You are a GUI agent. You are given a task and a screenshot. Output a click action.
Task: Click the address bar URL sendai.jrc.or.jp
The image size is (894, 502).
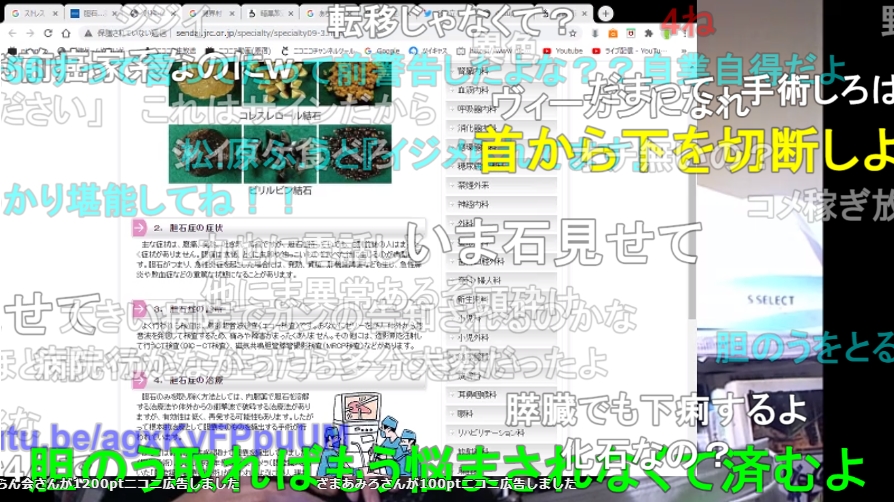(x=257, y=34)
